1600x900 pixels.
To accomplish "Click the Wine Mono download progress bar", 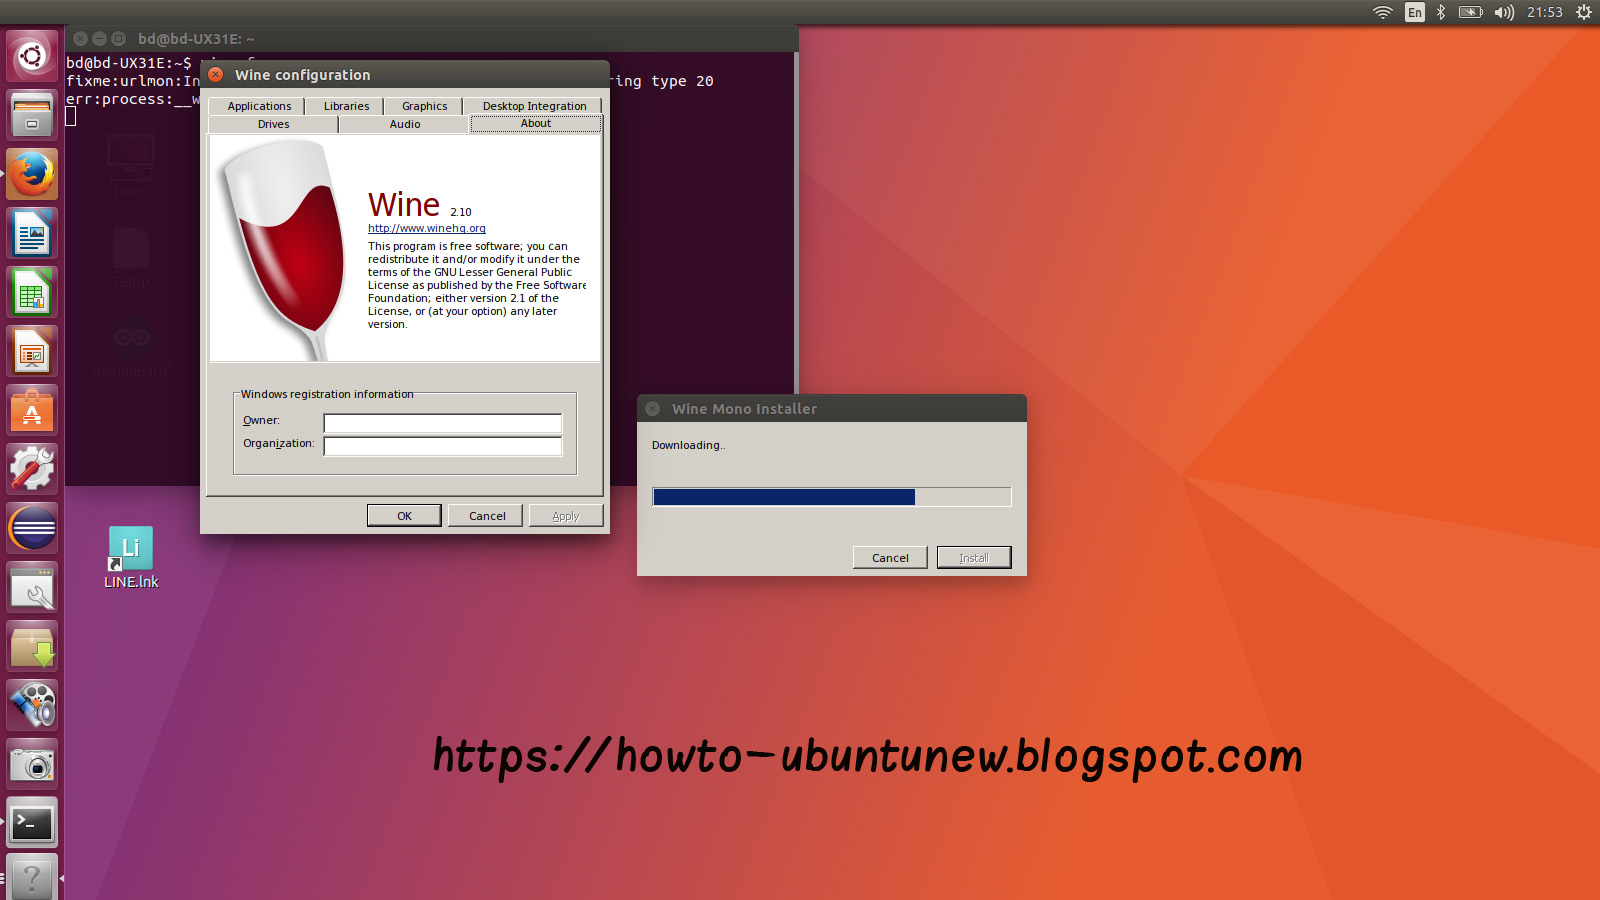I will point(832,497).
